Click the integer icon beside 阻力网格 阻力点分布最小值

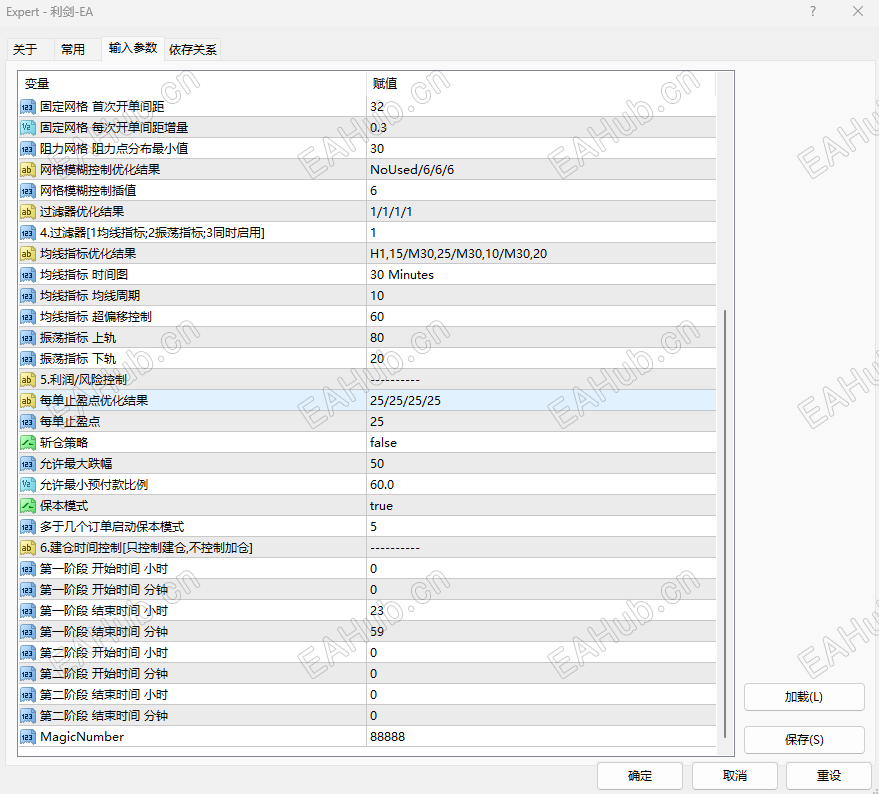(x=27, y=149)
